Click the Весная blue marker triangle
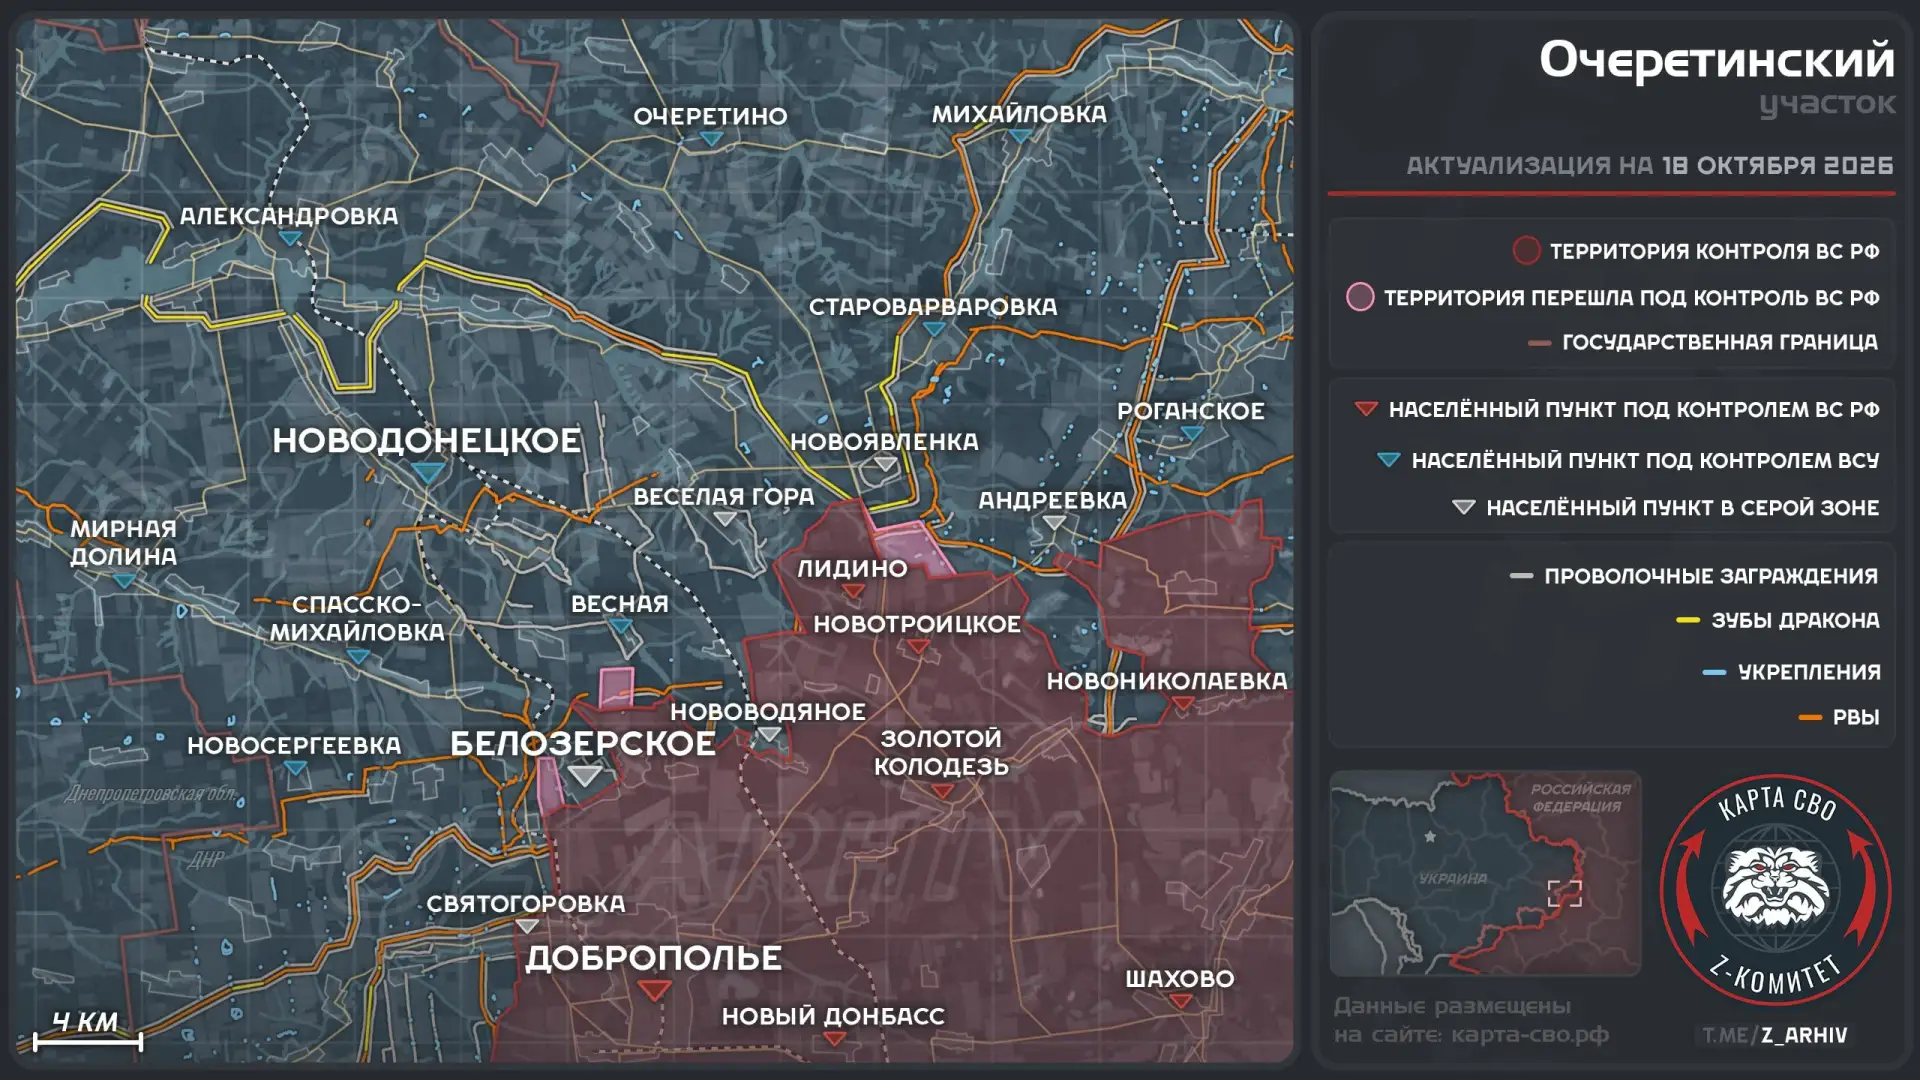This screenshot has width=1920, height=1080. point(621,626)
